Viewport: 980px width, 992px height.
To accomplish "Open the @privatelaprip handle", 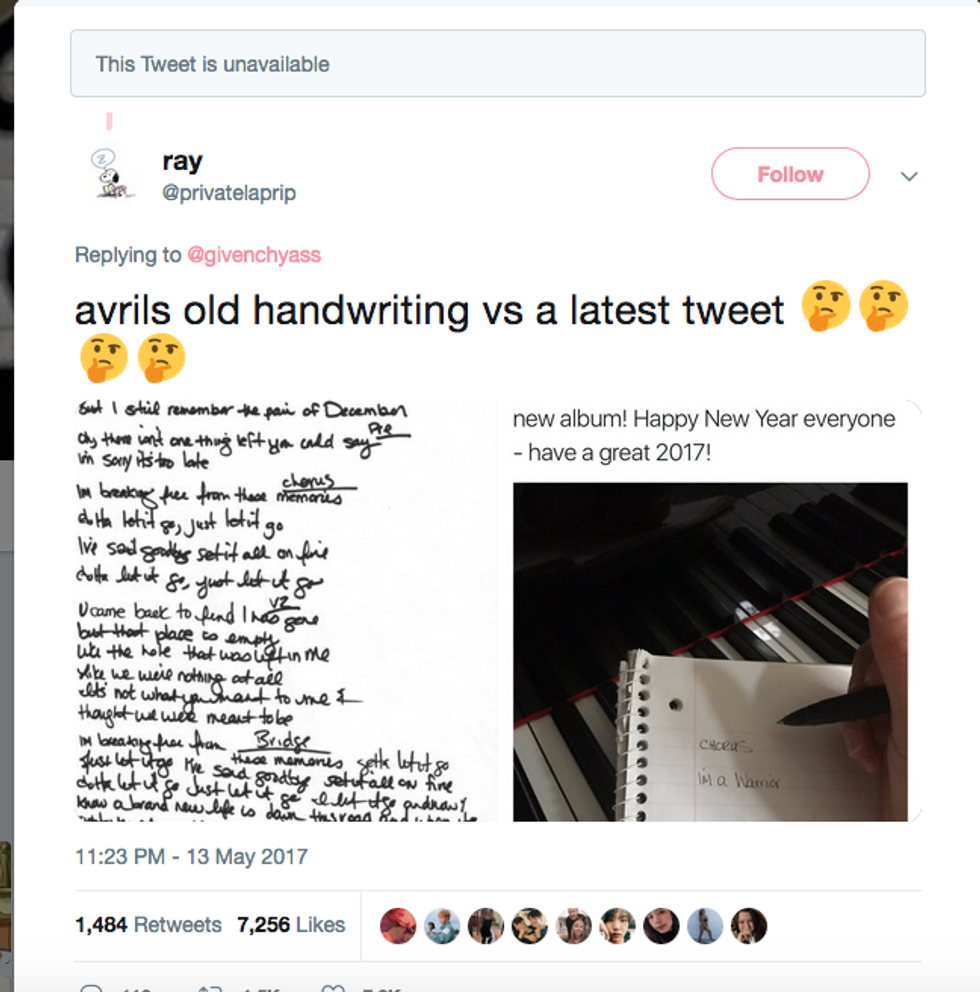I will 229,193.
